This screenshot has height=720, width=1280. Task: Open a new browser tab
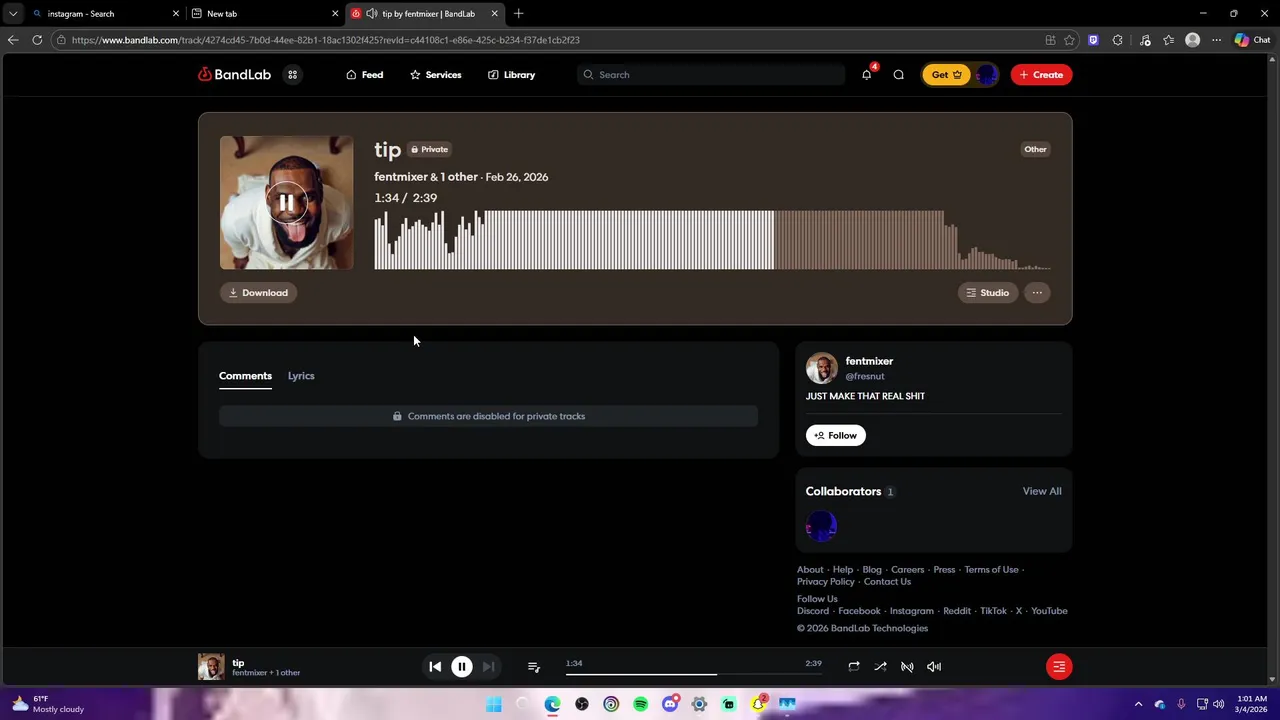518,14
